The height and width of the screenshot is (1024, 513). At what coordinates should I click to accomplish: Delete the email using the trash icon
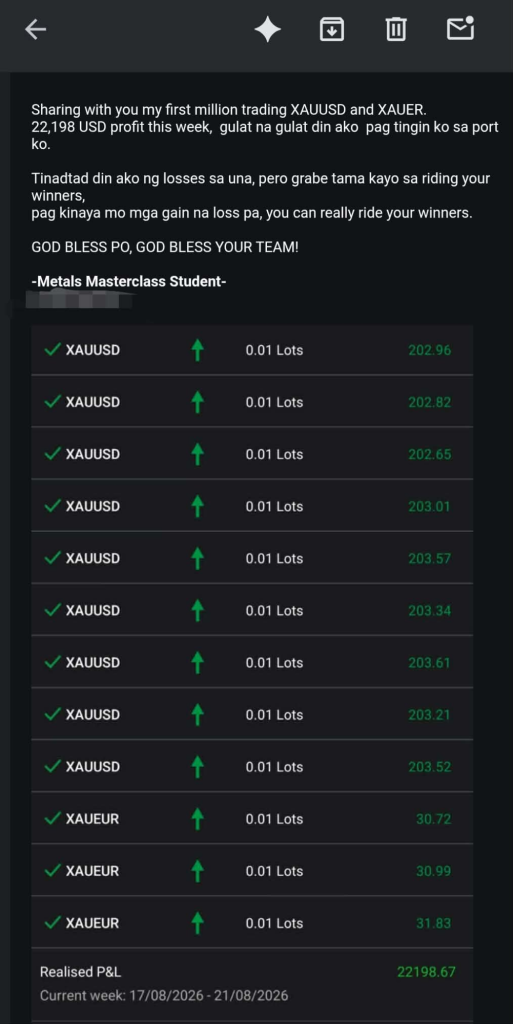point(396,29)
